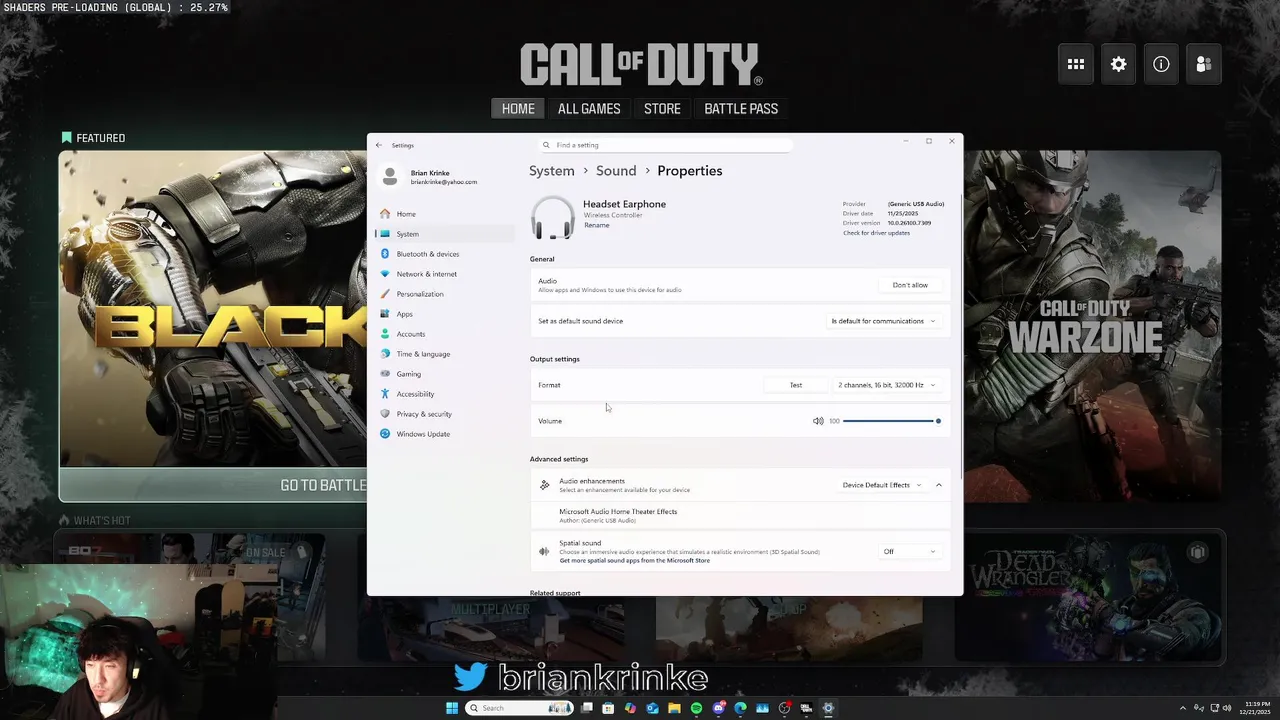This screenshot has width=1280, height=720.
Task: Open Microsoft Edge from the taskbar
Action: (740, 708)
